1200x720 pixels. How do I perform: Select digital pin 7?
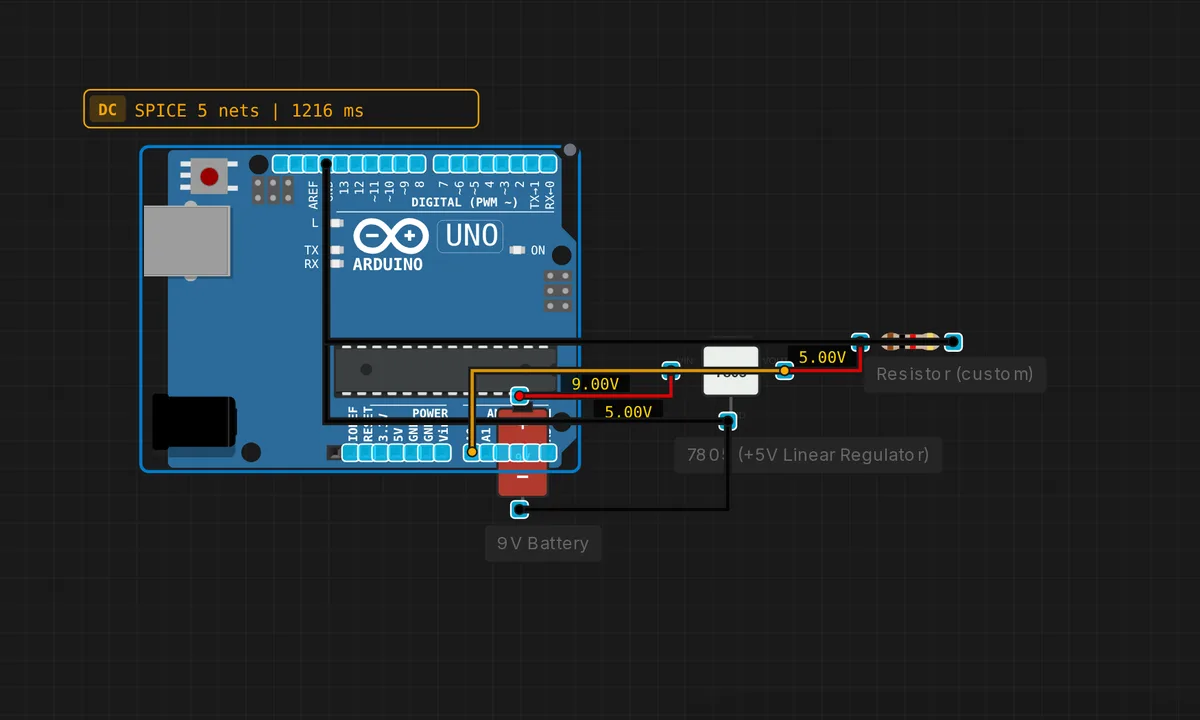point(441,164)
